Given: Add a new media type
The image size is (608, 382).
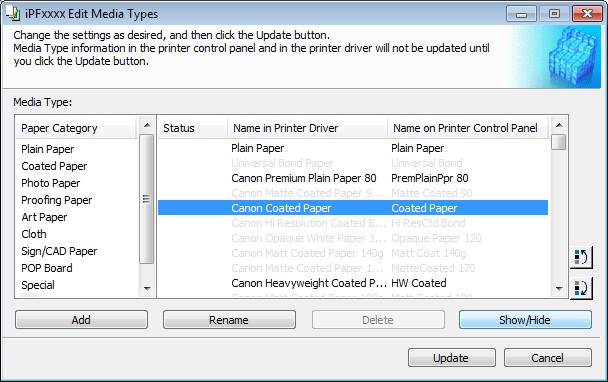Looking at the screenshot, I should click(81, 320).
